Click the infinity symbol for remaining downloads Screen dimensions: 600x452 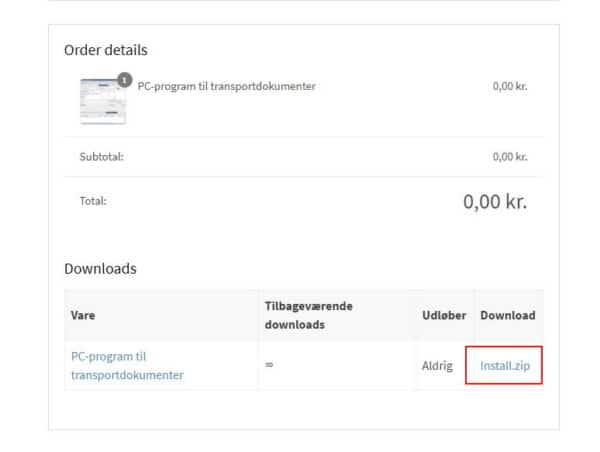tap(272, 366)
